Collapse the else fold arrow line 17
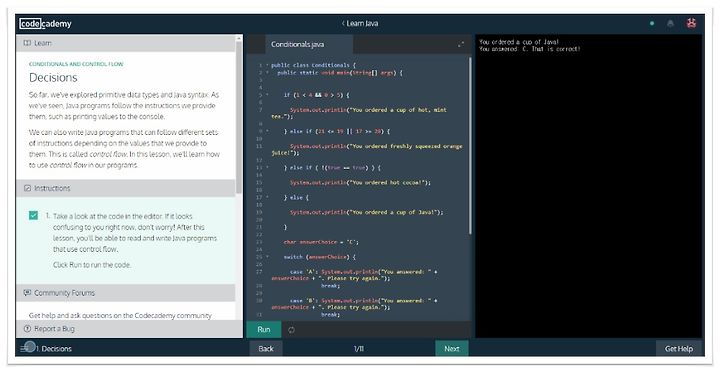The image size is (720, 371). click(267, 197)
